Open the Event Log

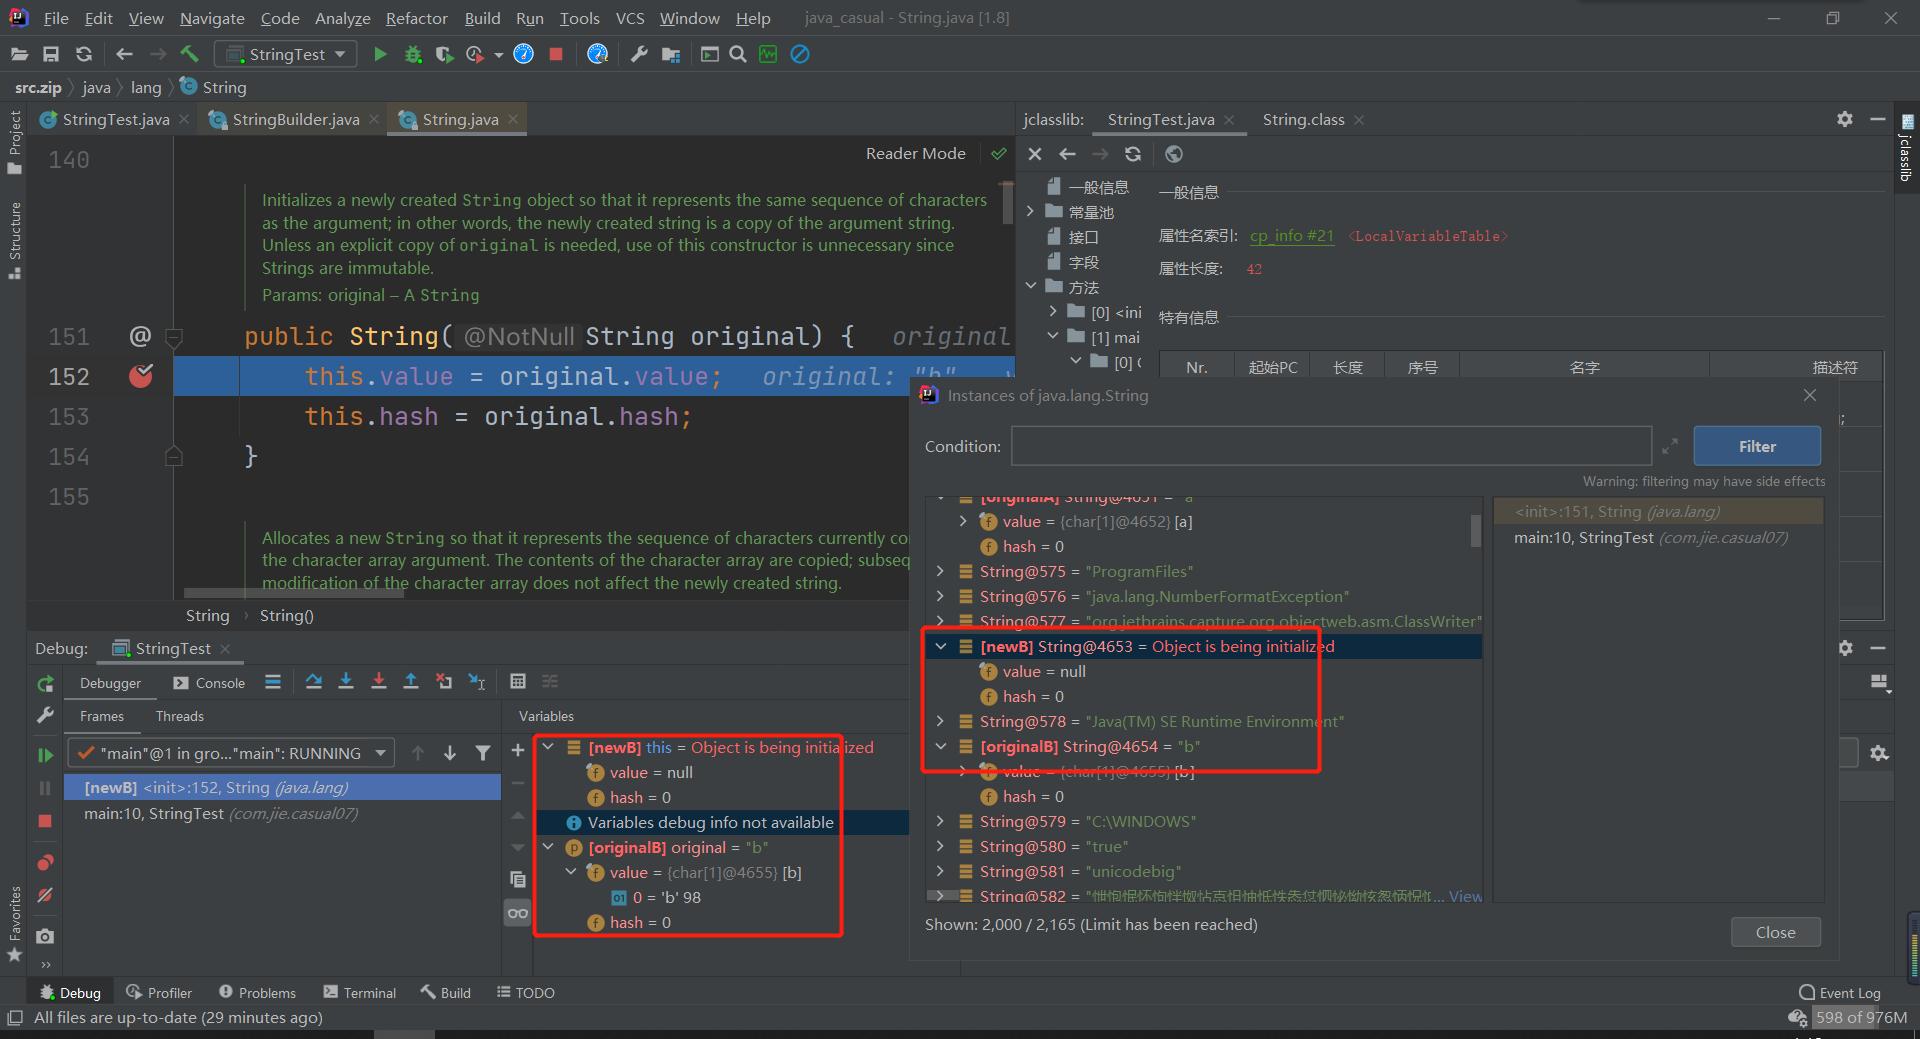(x=1840, y=992)
